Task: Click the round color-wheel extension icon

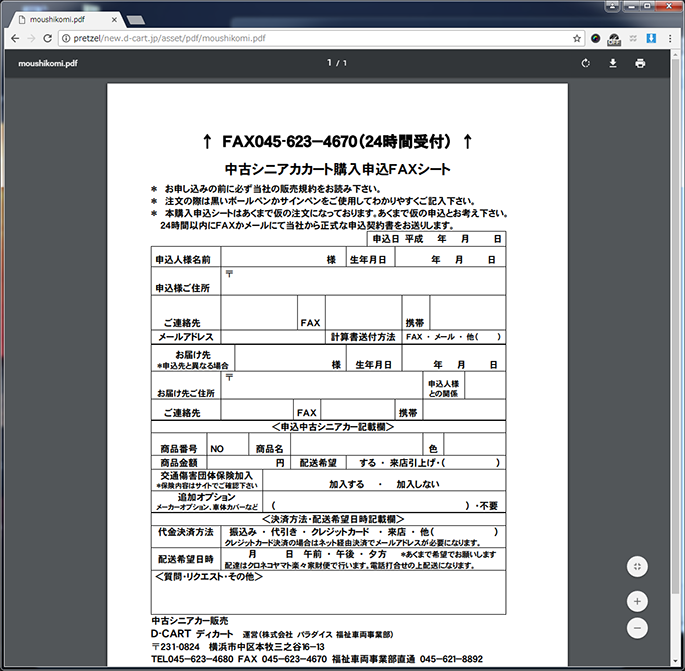Action: (595, 38)
